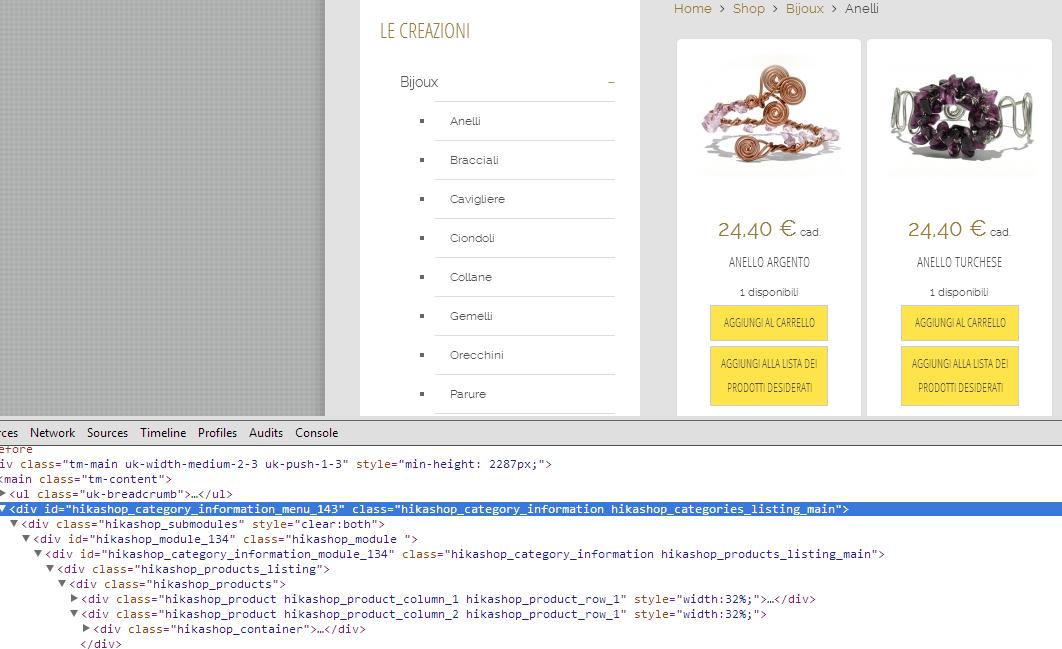Collapse the hikashop_module_134 div node

pos(26,539)
